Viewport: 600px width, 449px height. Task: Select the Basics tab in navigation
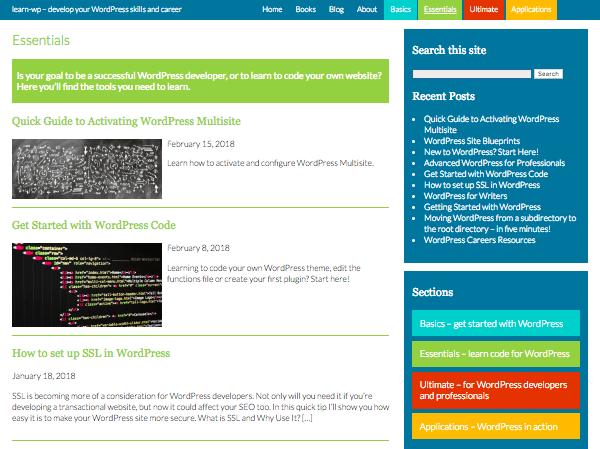pos(400,10)
